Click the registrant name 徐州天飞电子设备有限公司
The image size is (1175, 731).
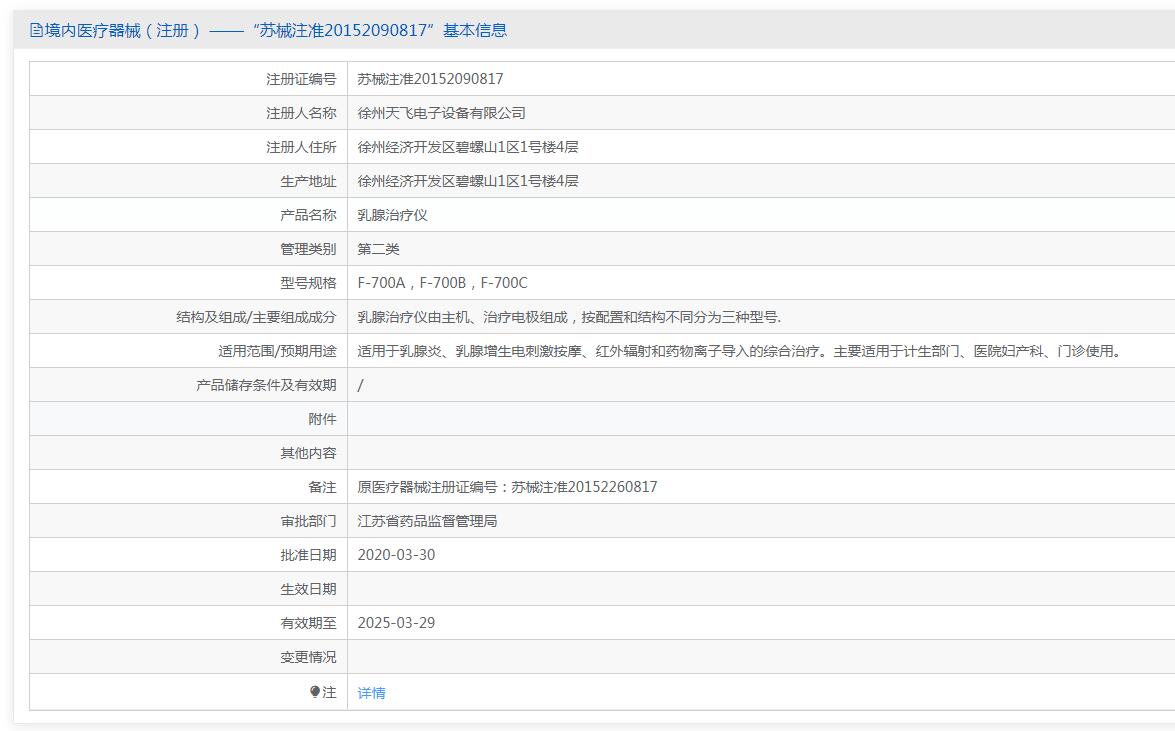click(441, 113)
